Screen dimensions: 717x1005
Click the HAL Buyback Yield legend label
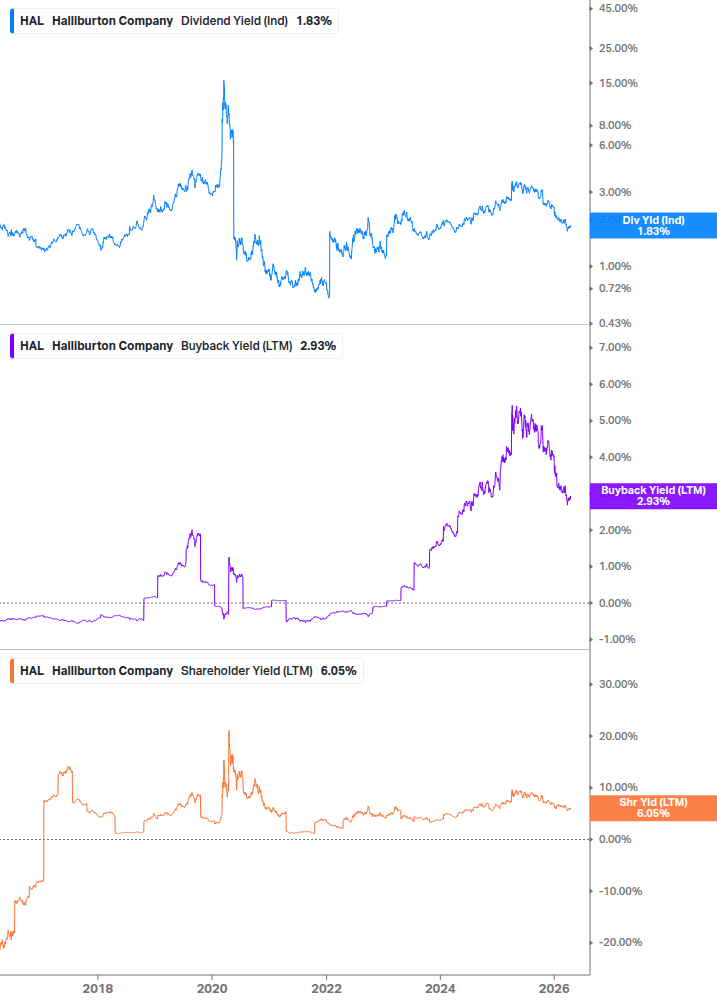click(x=177, y=346)
